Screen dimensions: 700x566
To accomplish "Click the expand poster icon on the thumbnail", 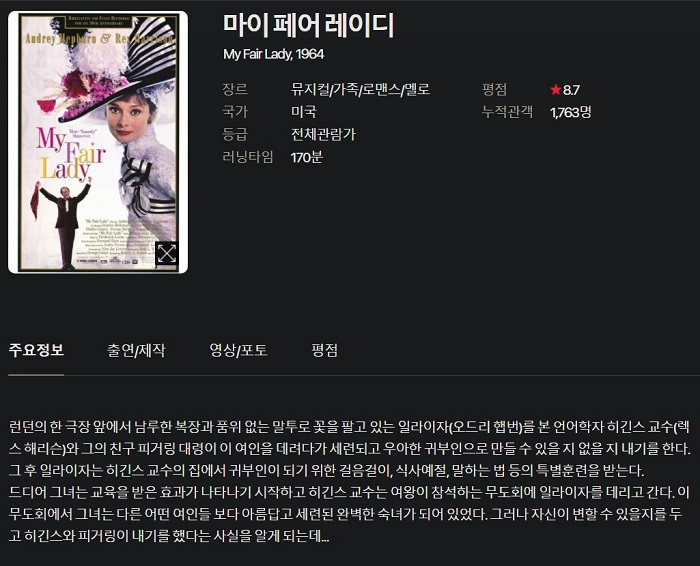I will (167, 254).
